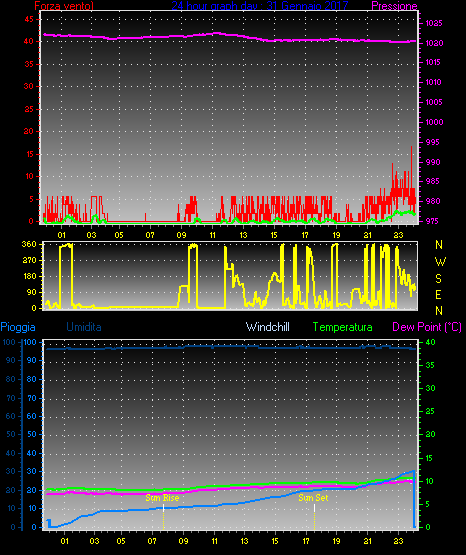This screenshot has width=466, height=555.
Task: Click hour label 19 under the temperature chart
Action: 336,541
